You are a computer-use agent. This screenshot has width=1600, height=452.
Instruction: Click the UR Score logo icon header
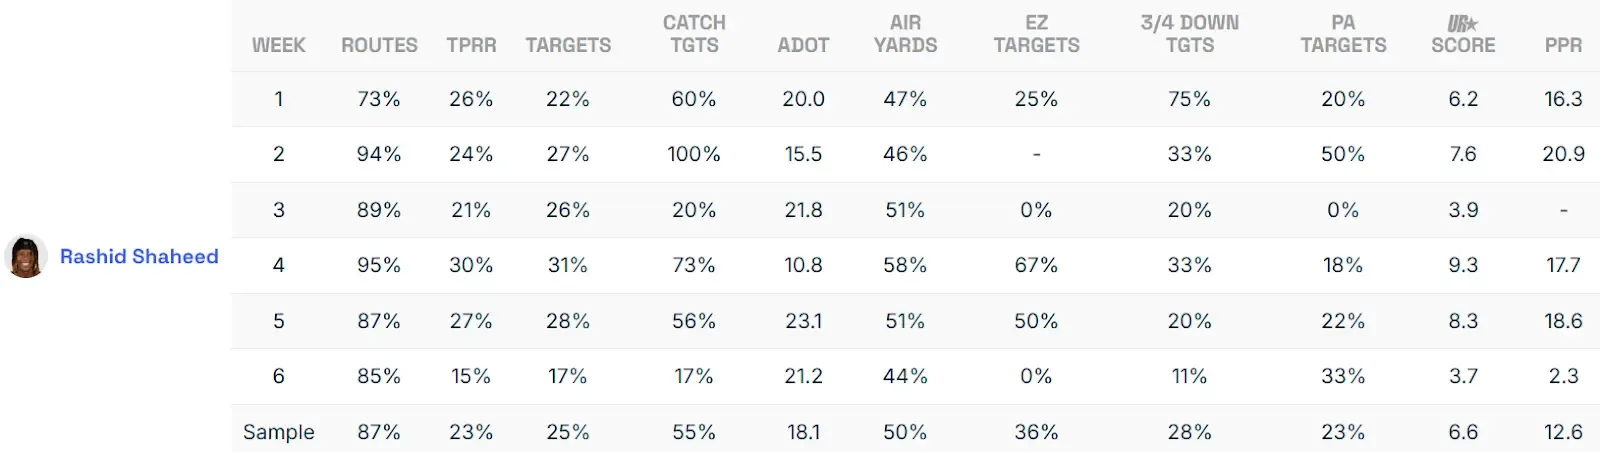[x=1462, y=23]
